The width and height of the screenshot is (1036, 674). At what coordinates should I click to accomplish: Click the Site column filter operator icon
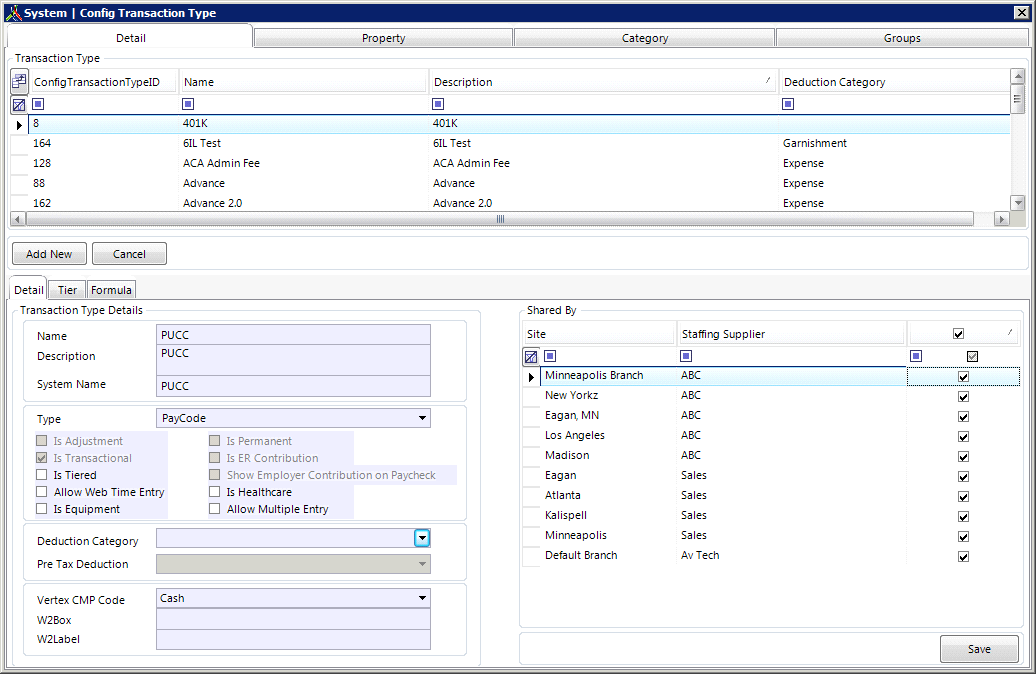tap(550, 356)
